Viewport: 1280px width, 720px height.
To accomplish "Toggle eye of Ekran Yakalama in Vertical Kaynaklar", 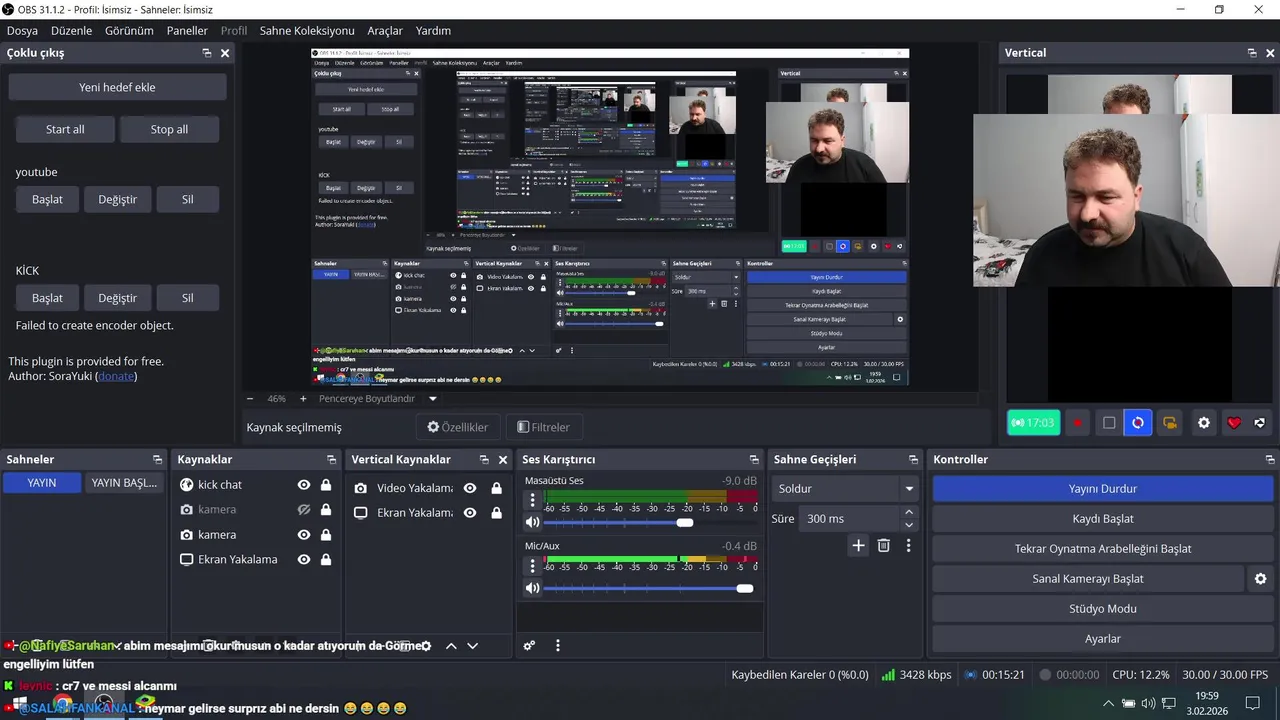I will click(x=470, y=513).
